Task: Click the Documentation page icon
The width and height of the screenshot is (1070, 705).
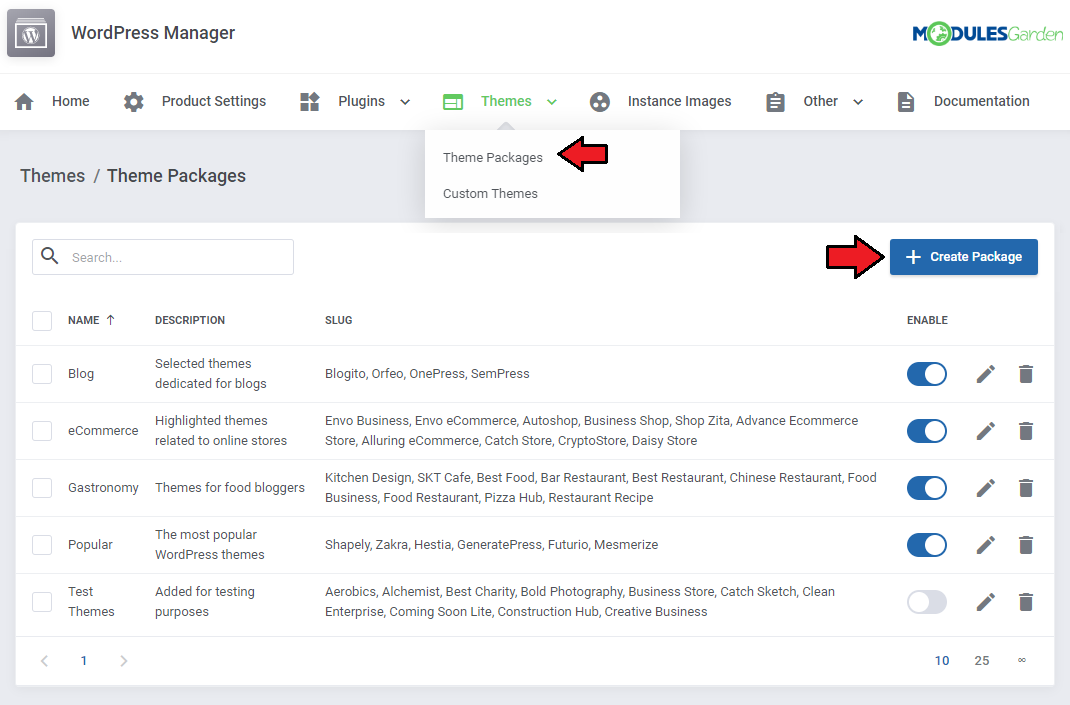Action: point(906,102)
